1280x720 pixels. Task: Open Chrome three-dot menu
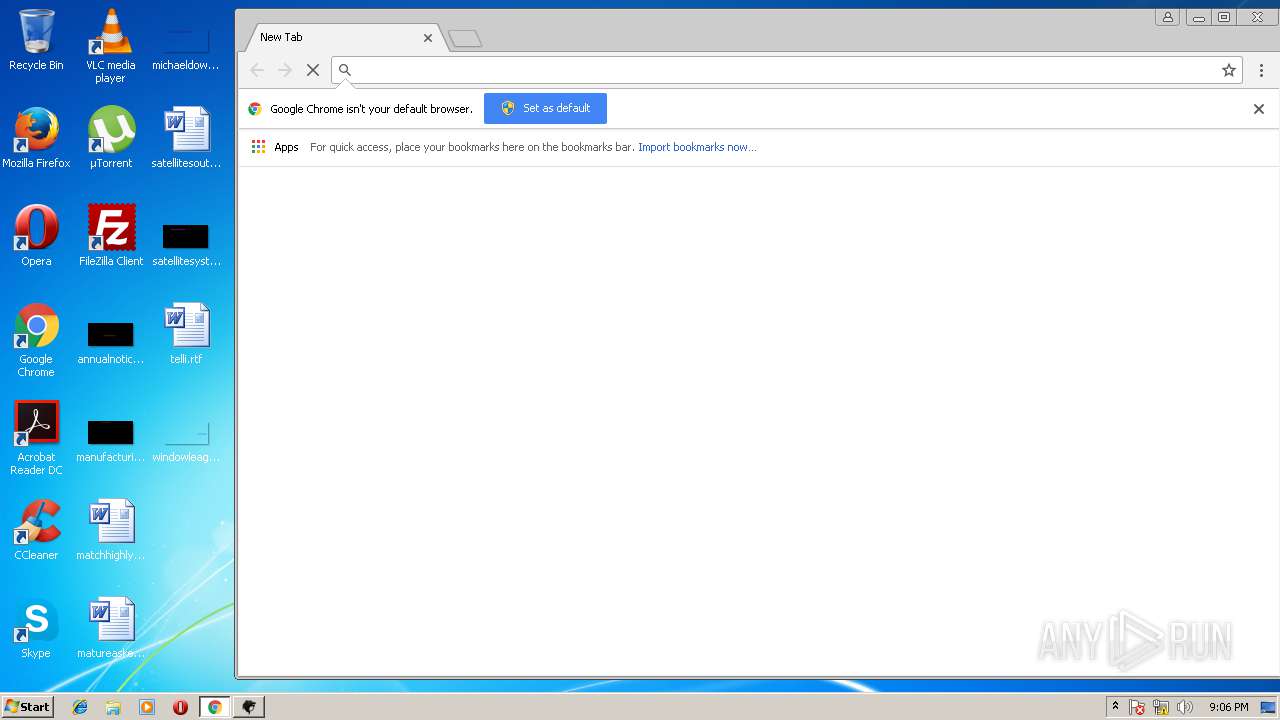click(x=1261, y=70)
